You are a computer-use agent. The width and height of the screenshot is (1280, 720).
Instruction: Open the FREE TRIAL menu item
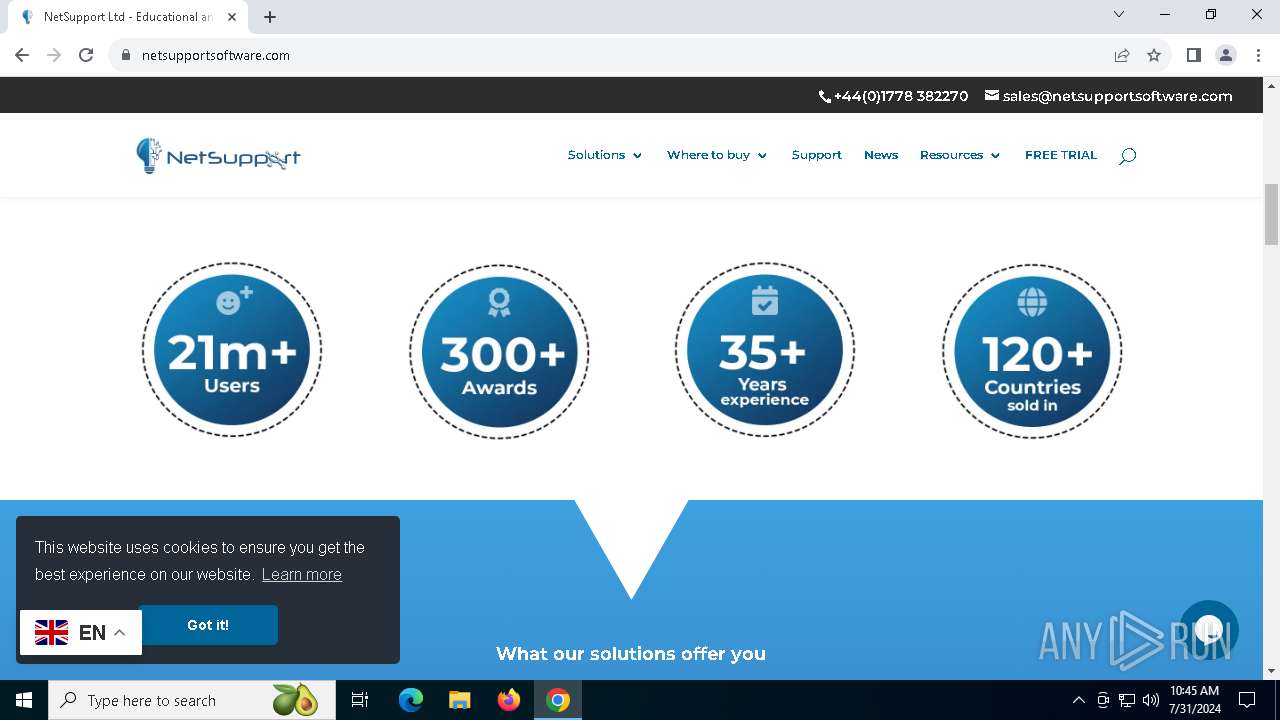pyautogui.click(x=1061, y=155)
